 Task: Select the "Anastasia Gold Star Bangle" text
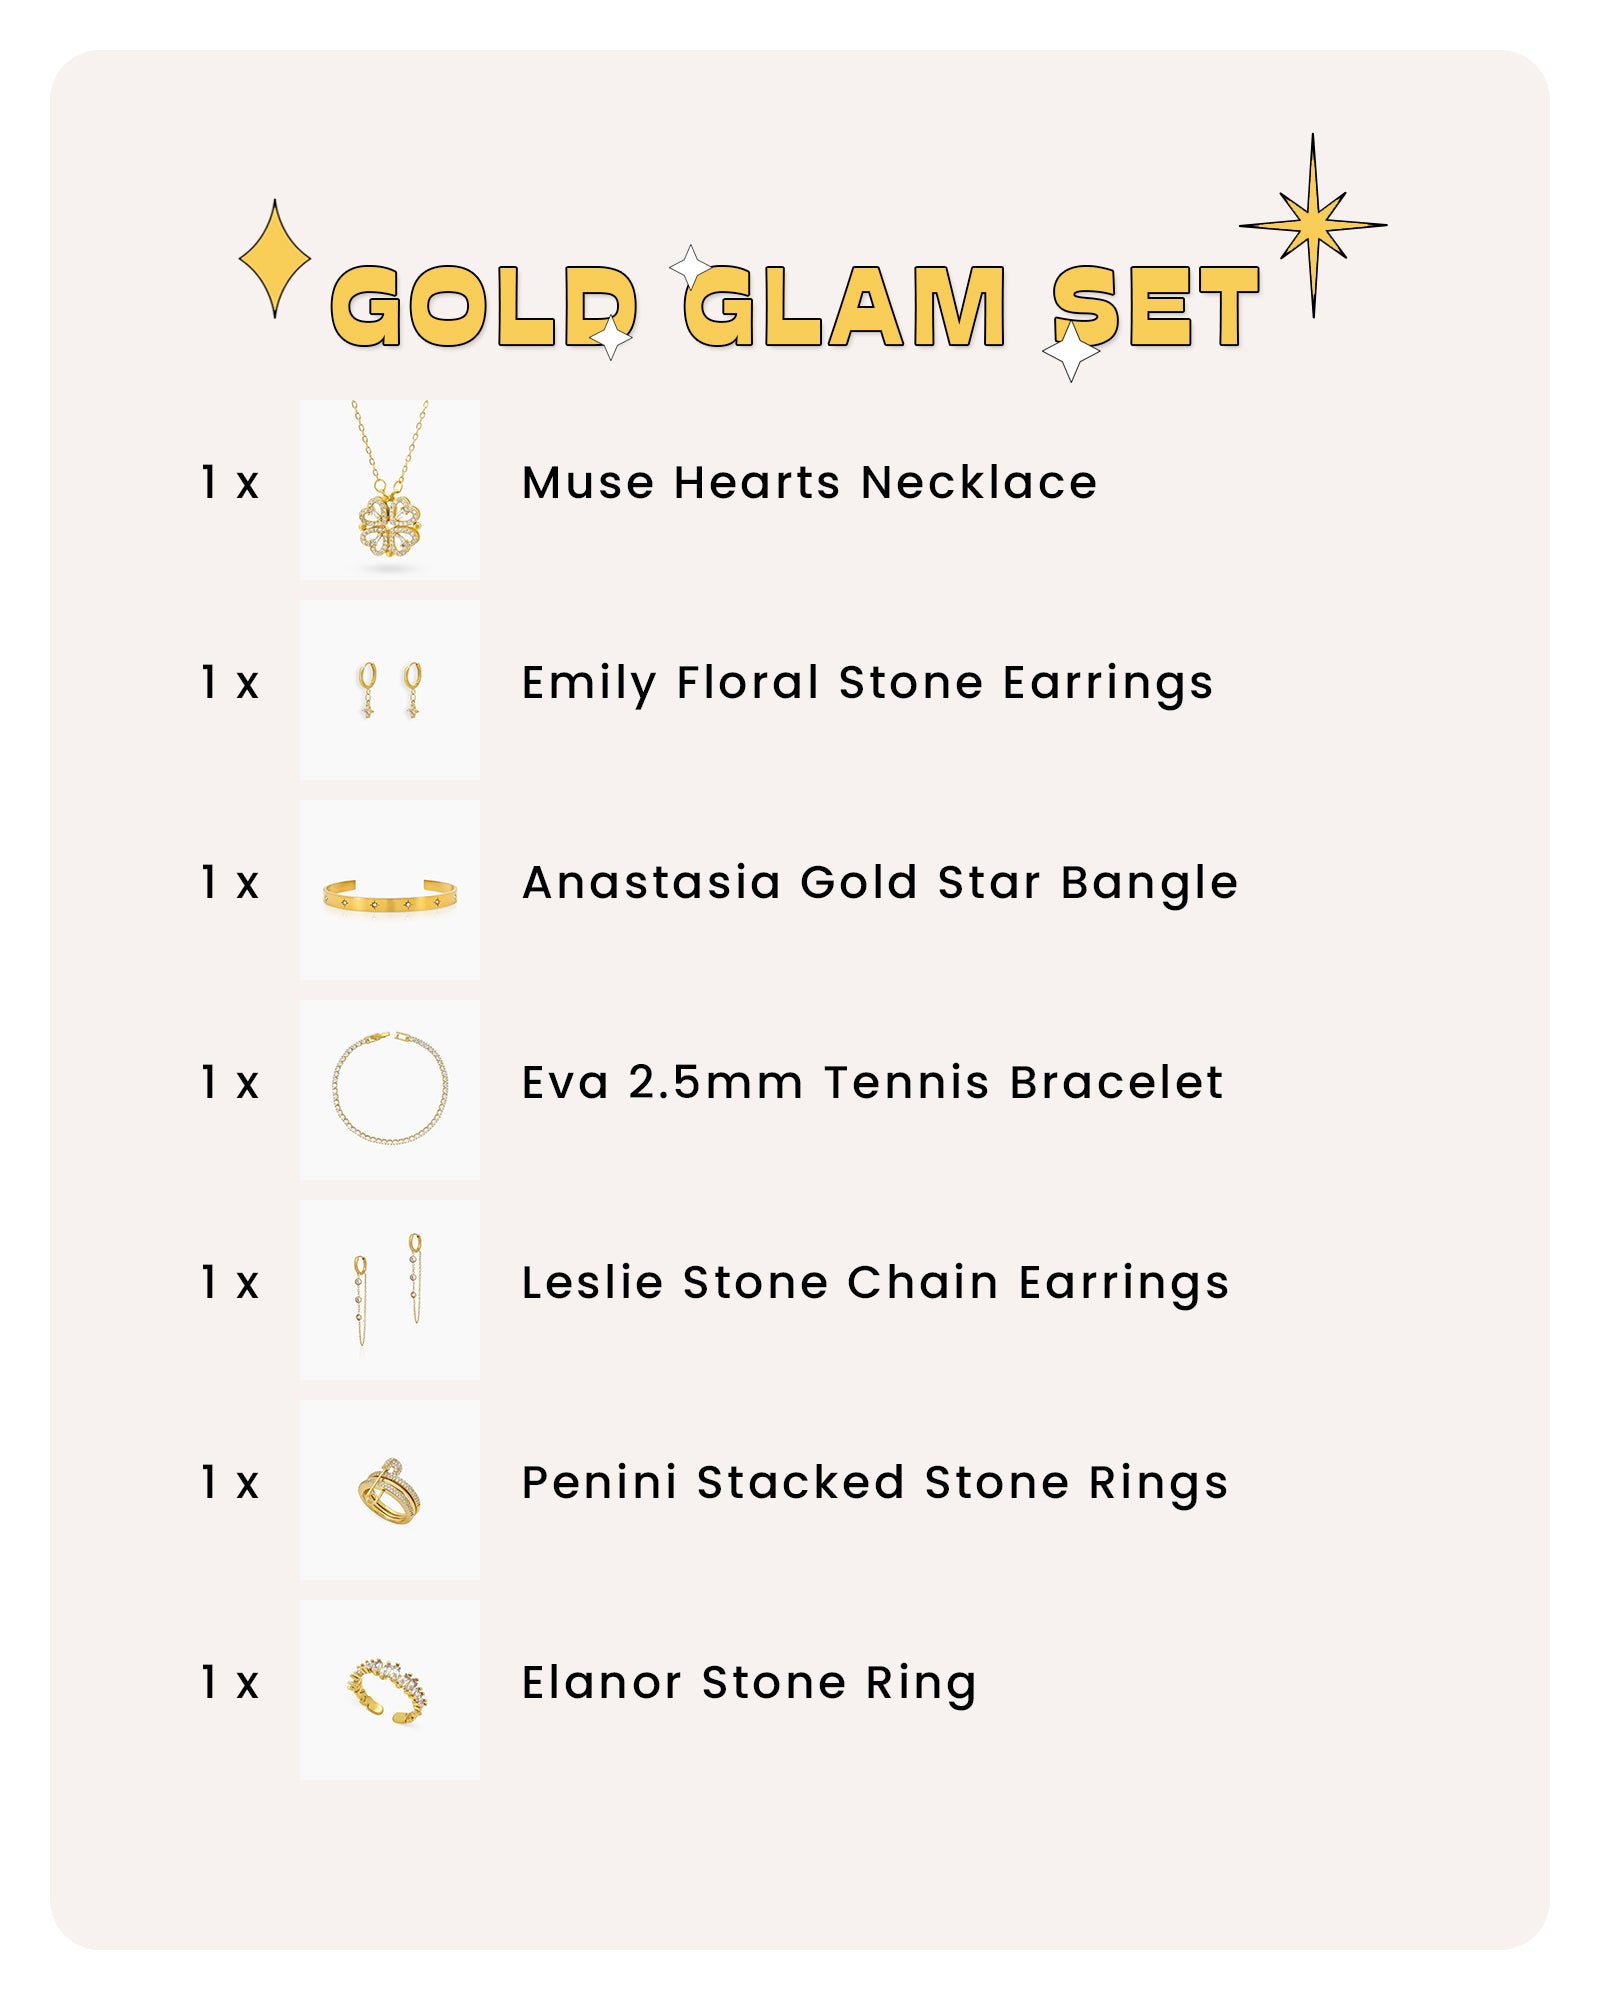click(x=880, y=883)
